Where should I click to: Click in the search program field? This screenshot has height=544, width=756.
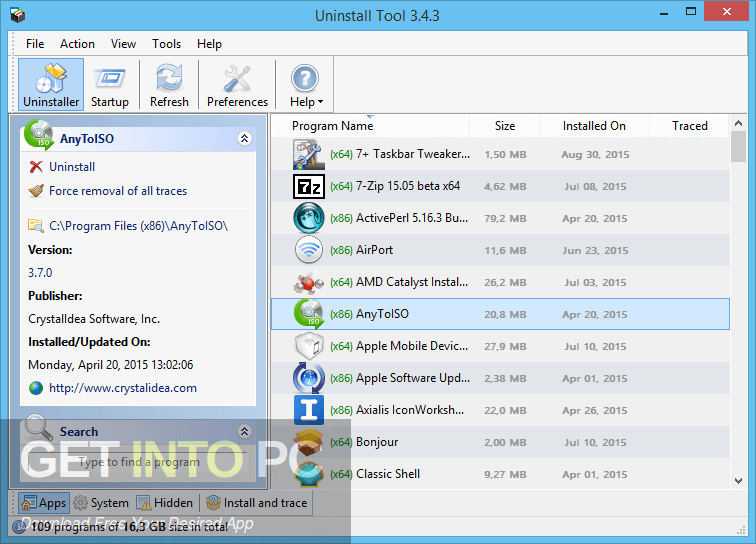(138, 462)
